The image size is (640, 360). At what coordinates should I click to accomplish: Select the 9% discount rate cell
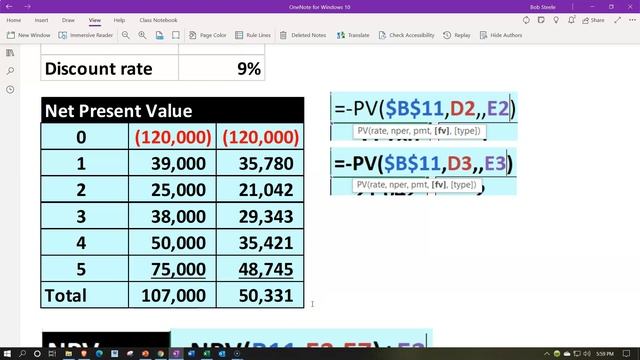point(222,68)
